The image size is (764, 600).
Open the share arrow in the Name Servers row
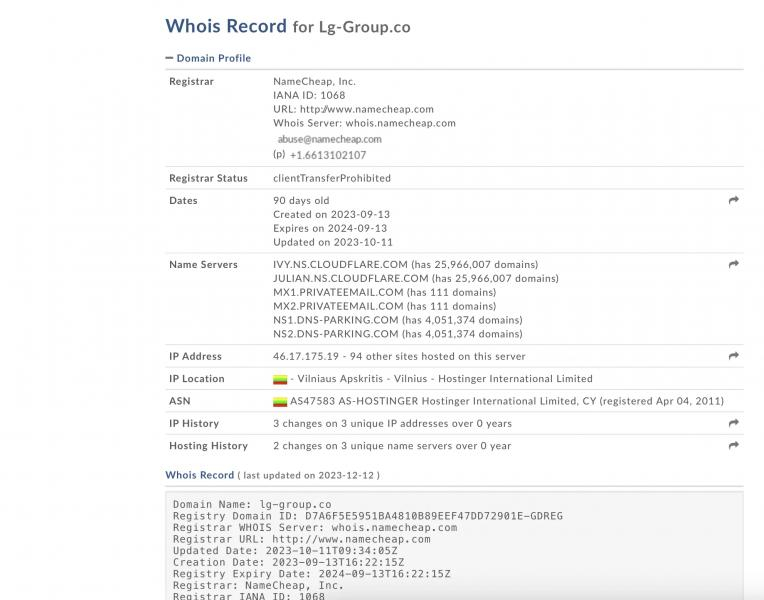733,264
